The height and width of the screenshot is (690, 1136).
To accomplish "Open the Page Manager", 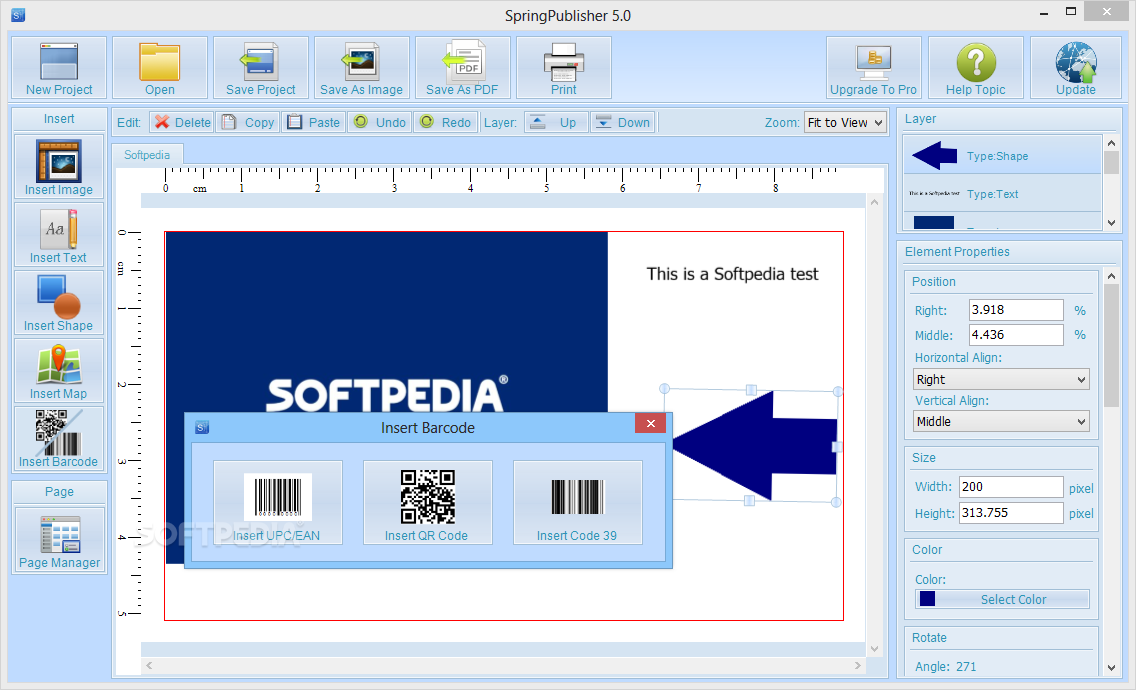I will pyautogui.click(x=59, y=540).
